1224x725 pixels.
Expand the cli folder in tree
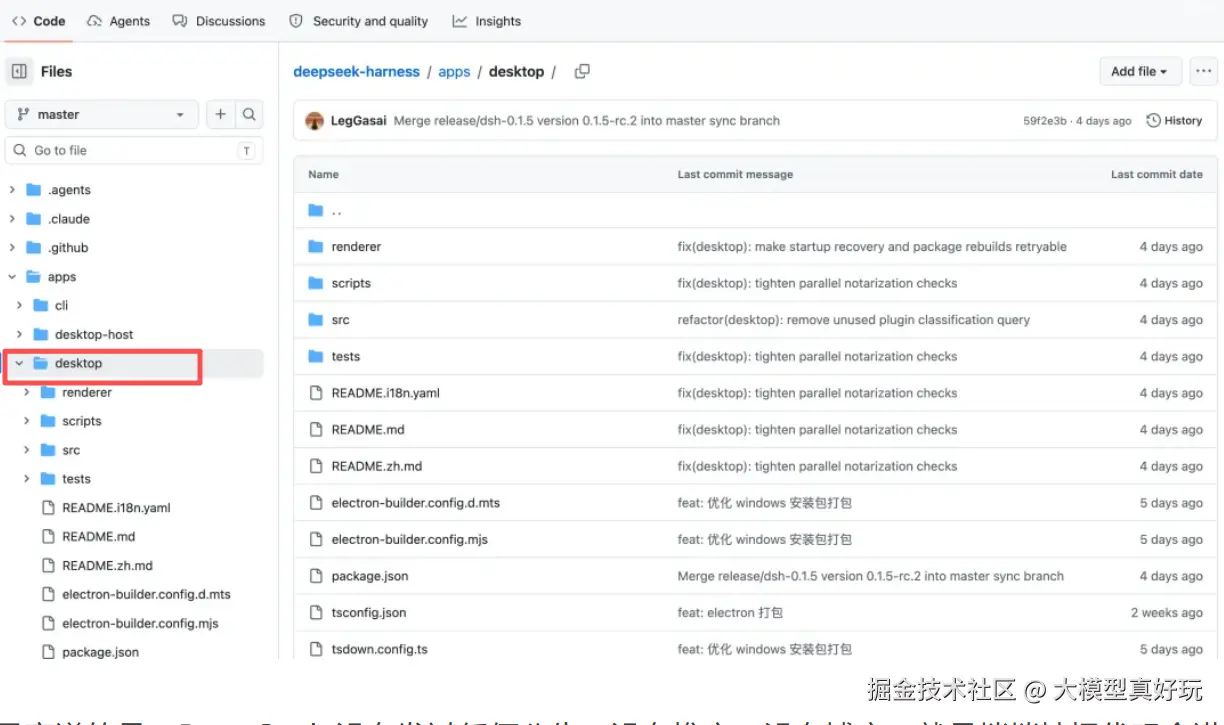click(19, 305)
